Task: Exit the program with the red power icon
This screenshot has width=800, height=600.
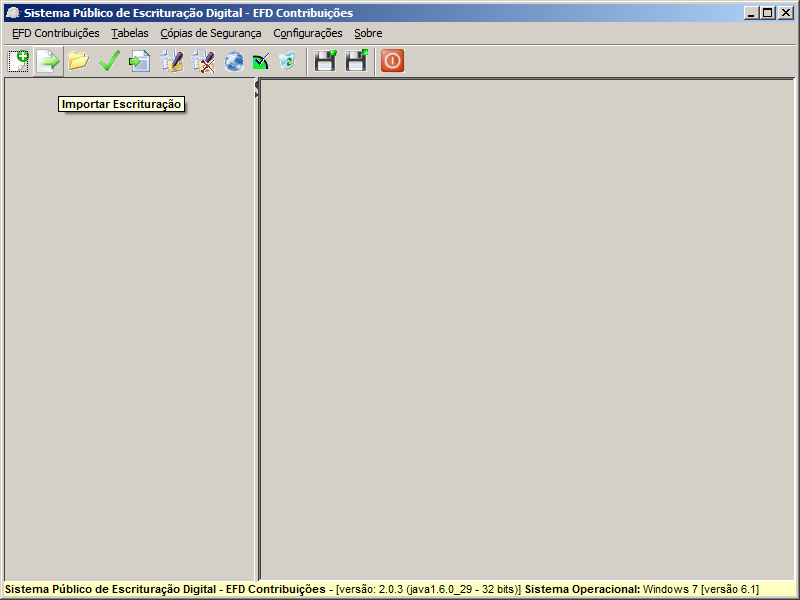Action: tap(392, 61)
